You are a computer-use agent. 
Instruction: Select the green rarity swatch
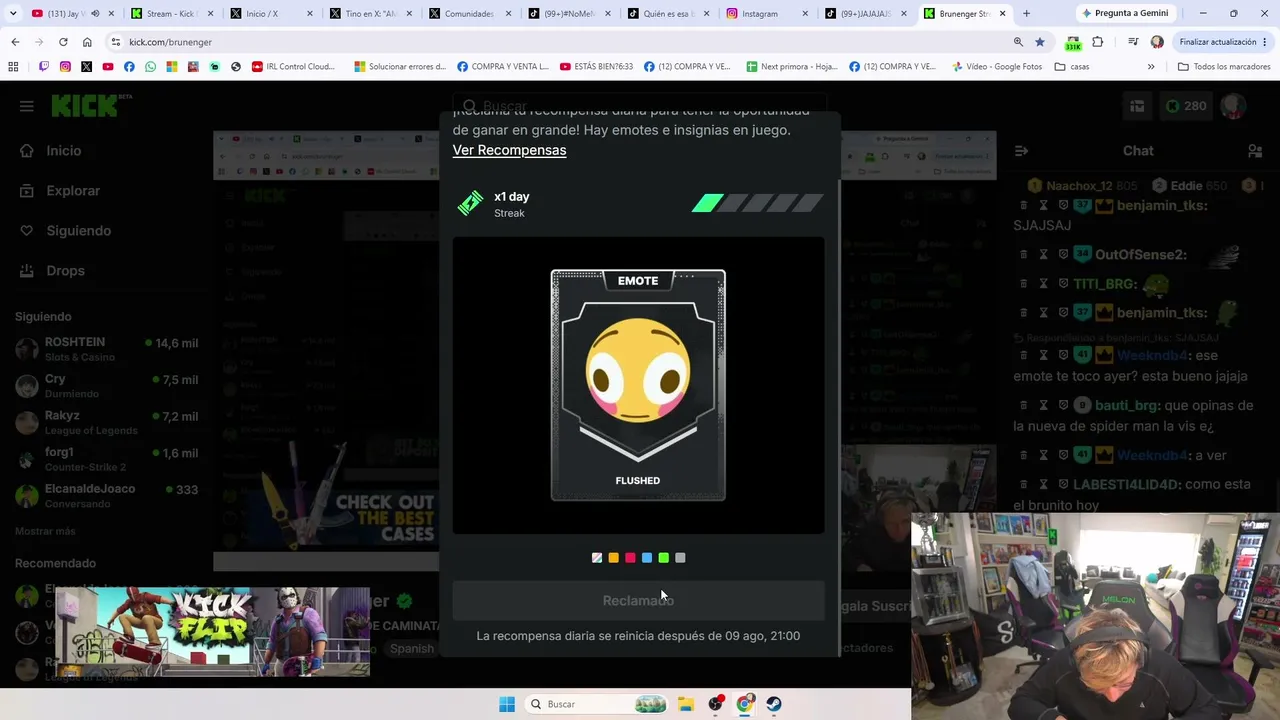663,558
